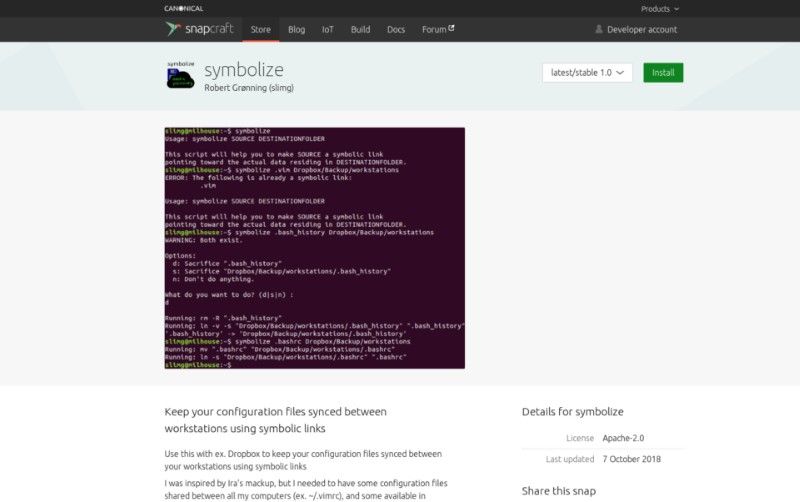Click the Snapcraft bird logo
Image resolution: width=800 pixels, height=502 pixels.
click(x=174, y=29)
